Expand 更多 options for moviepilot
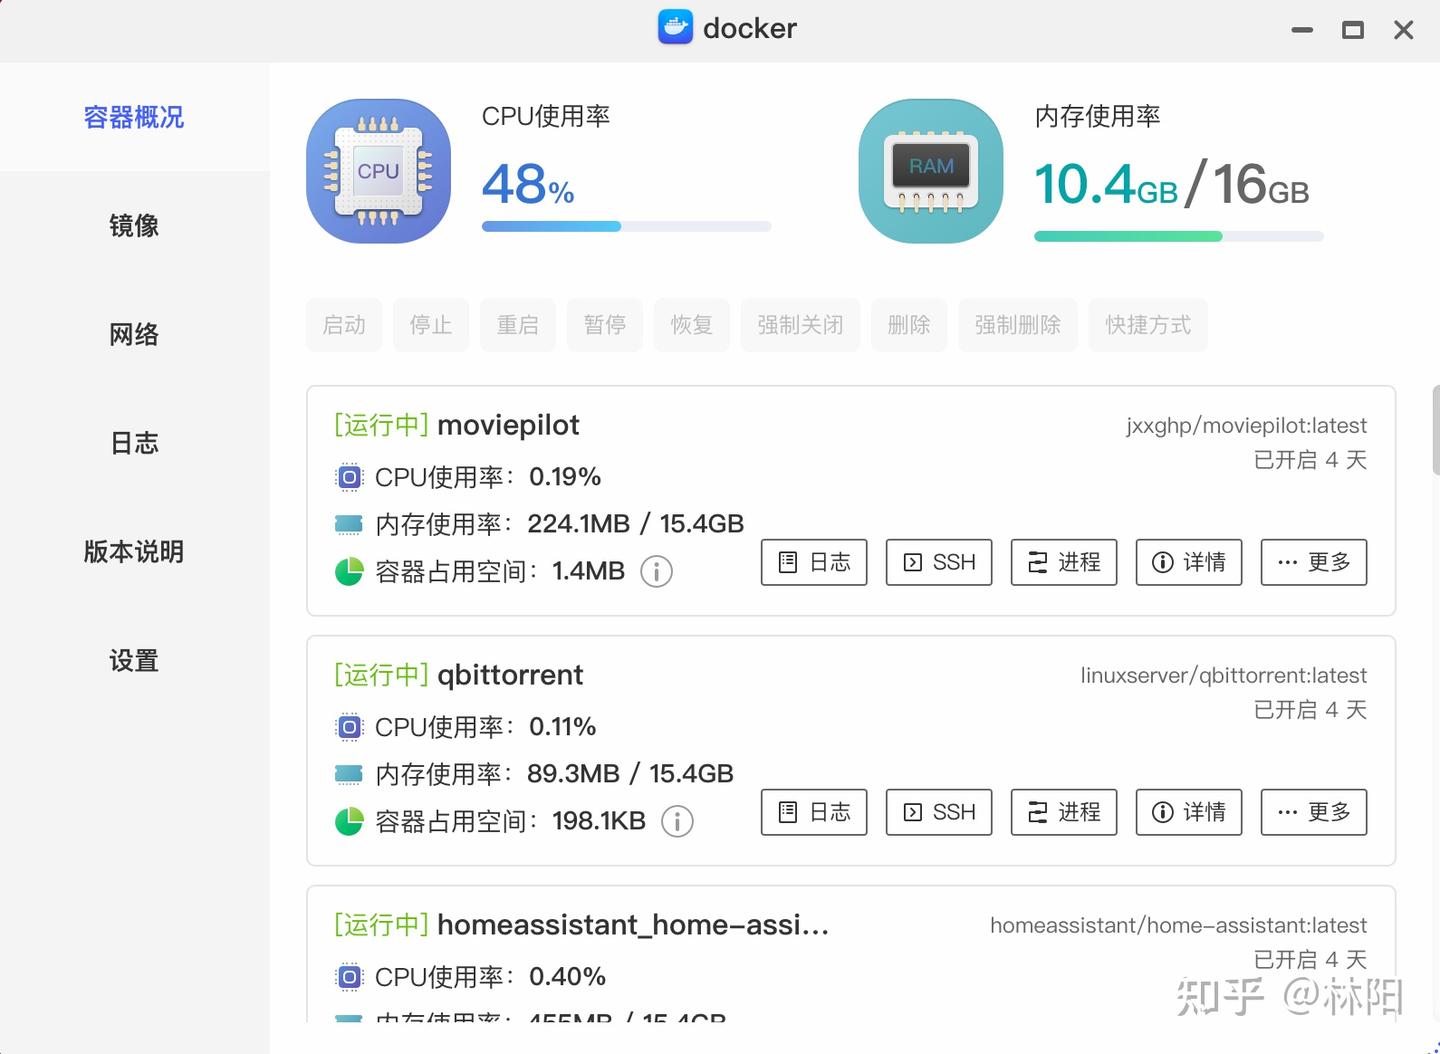The height and width of the screenshot is (1054, 1440). (x=1313, y=562)
